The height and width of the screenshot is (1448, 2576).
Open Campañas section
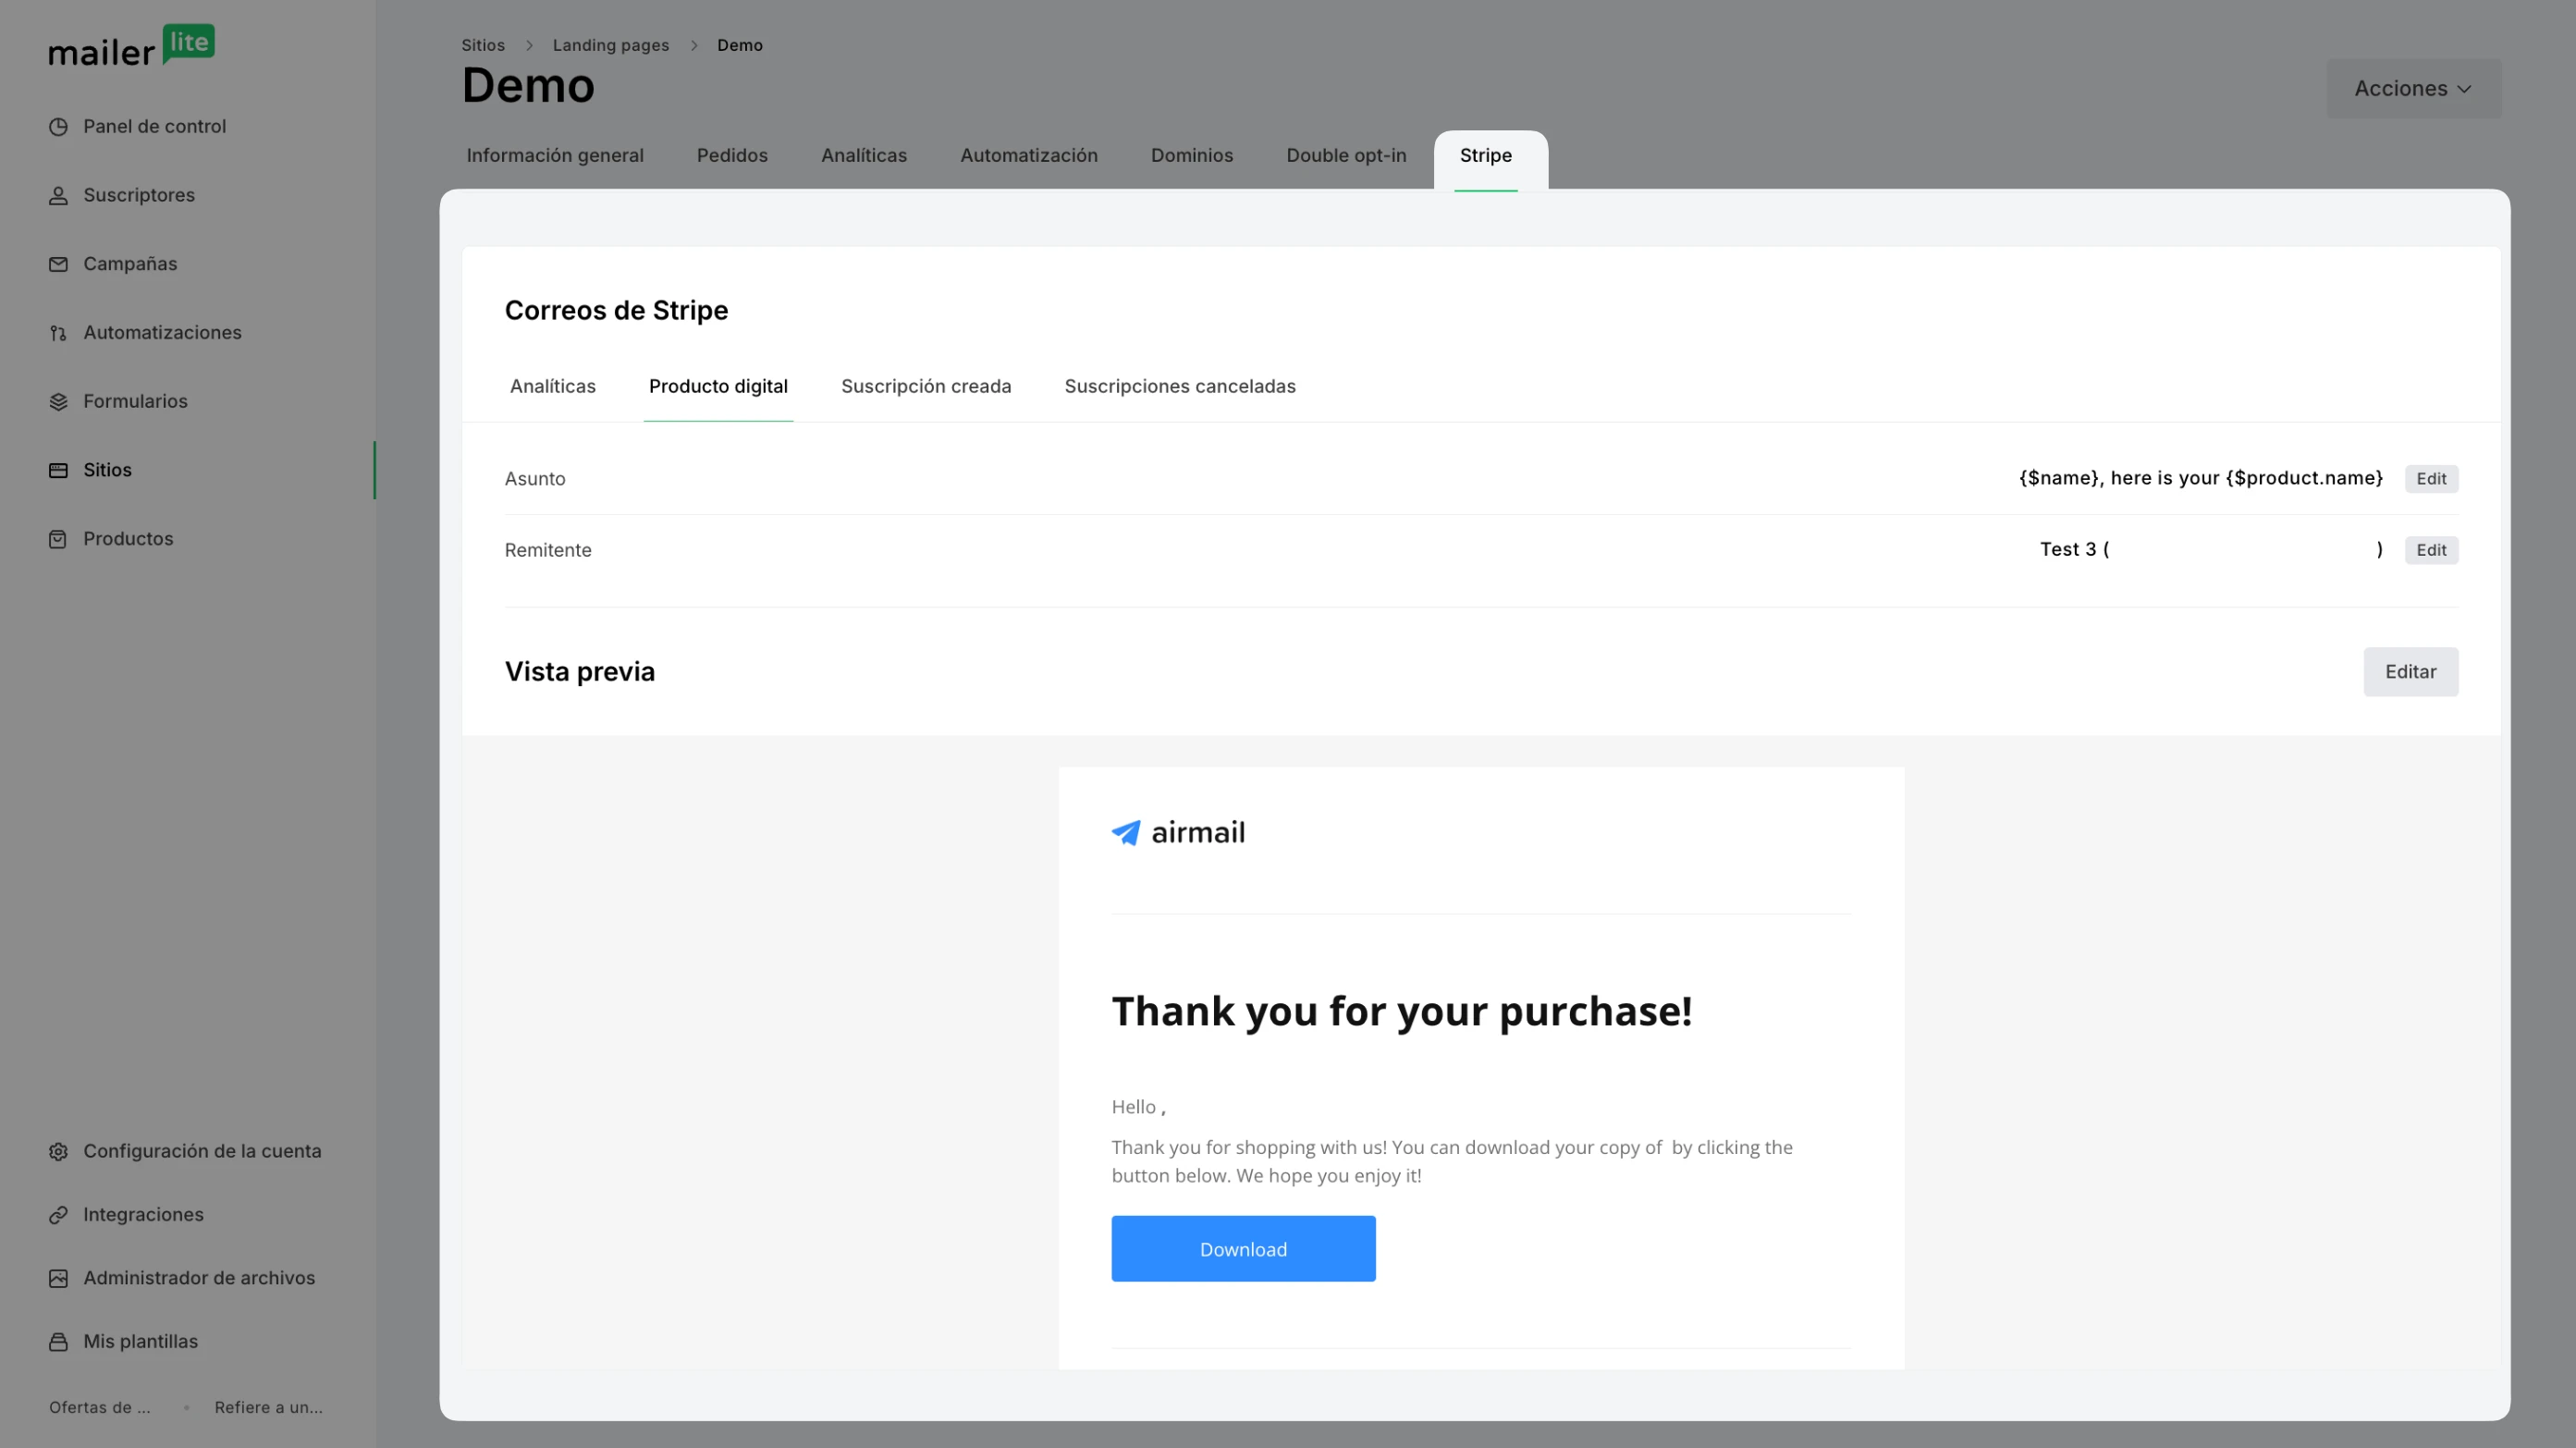(130, 265)
